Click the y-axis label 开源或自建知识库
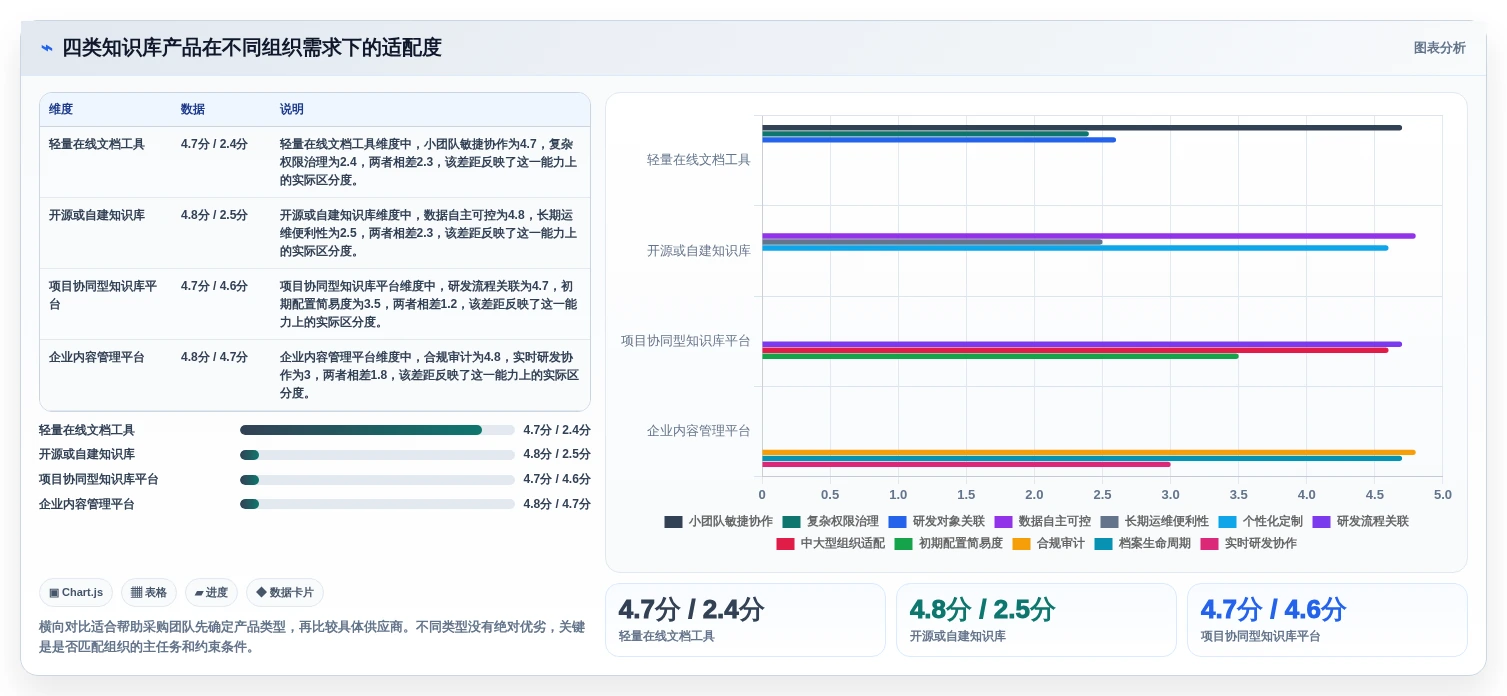 tap(698, 250)
